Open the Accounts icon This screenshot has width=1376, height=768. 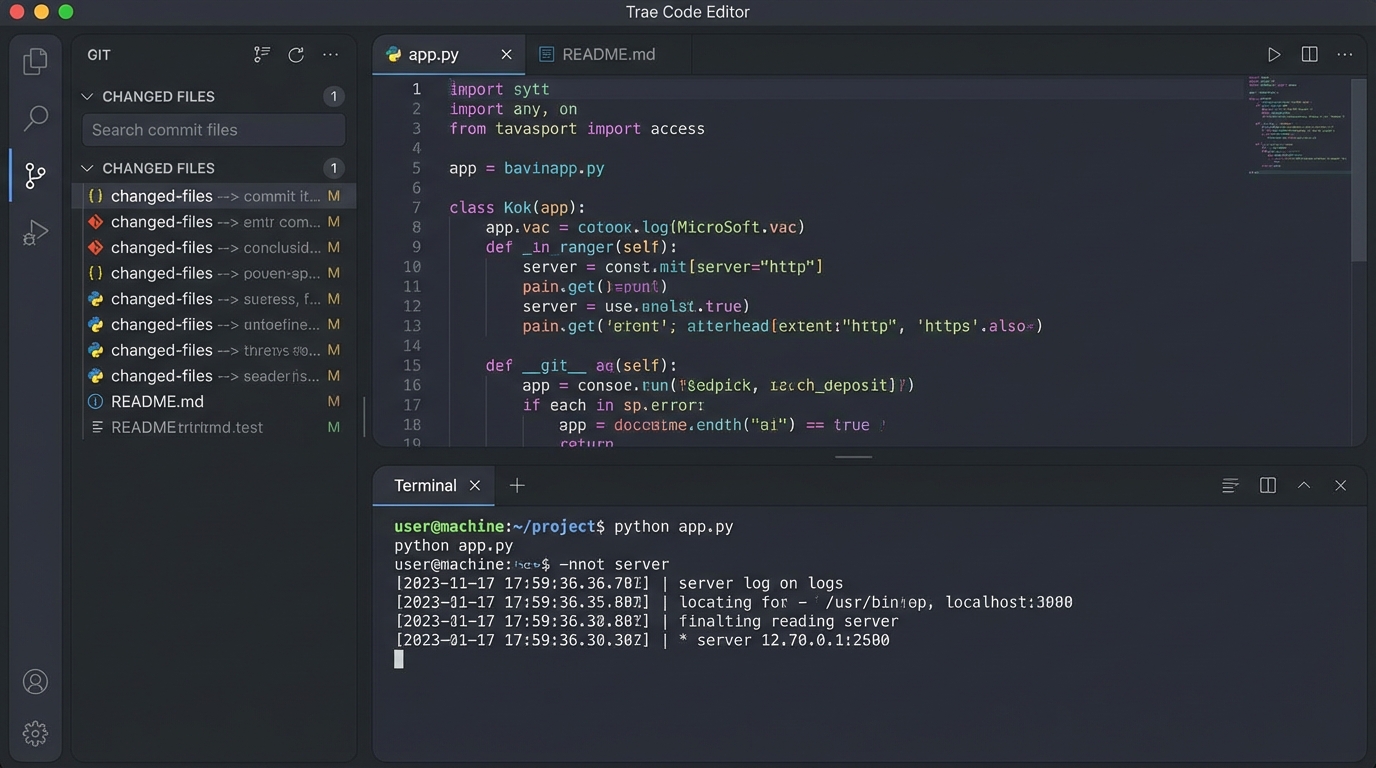[x=35, y=681]
